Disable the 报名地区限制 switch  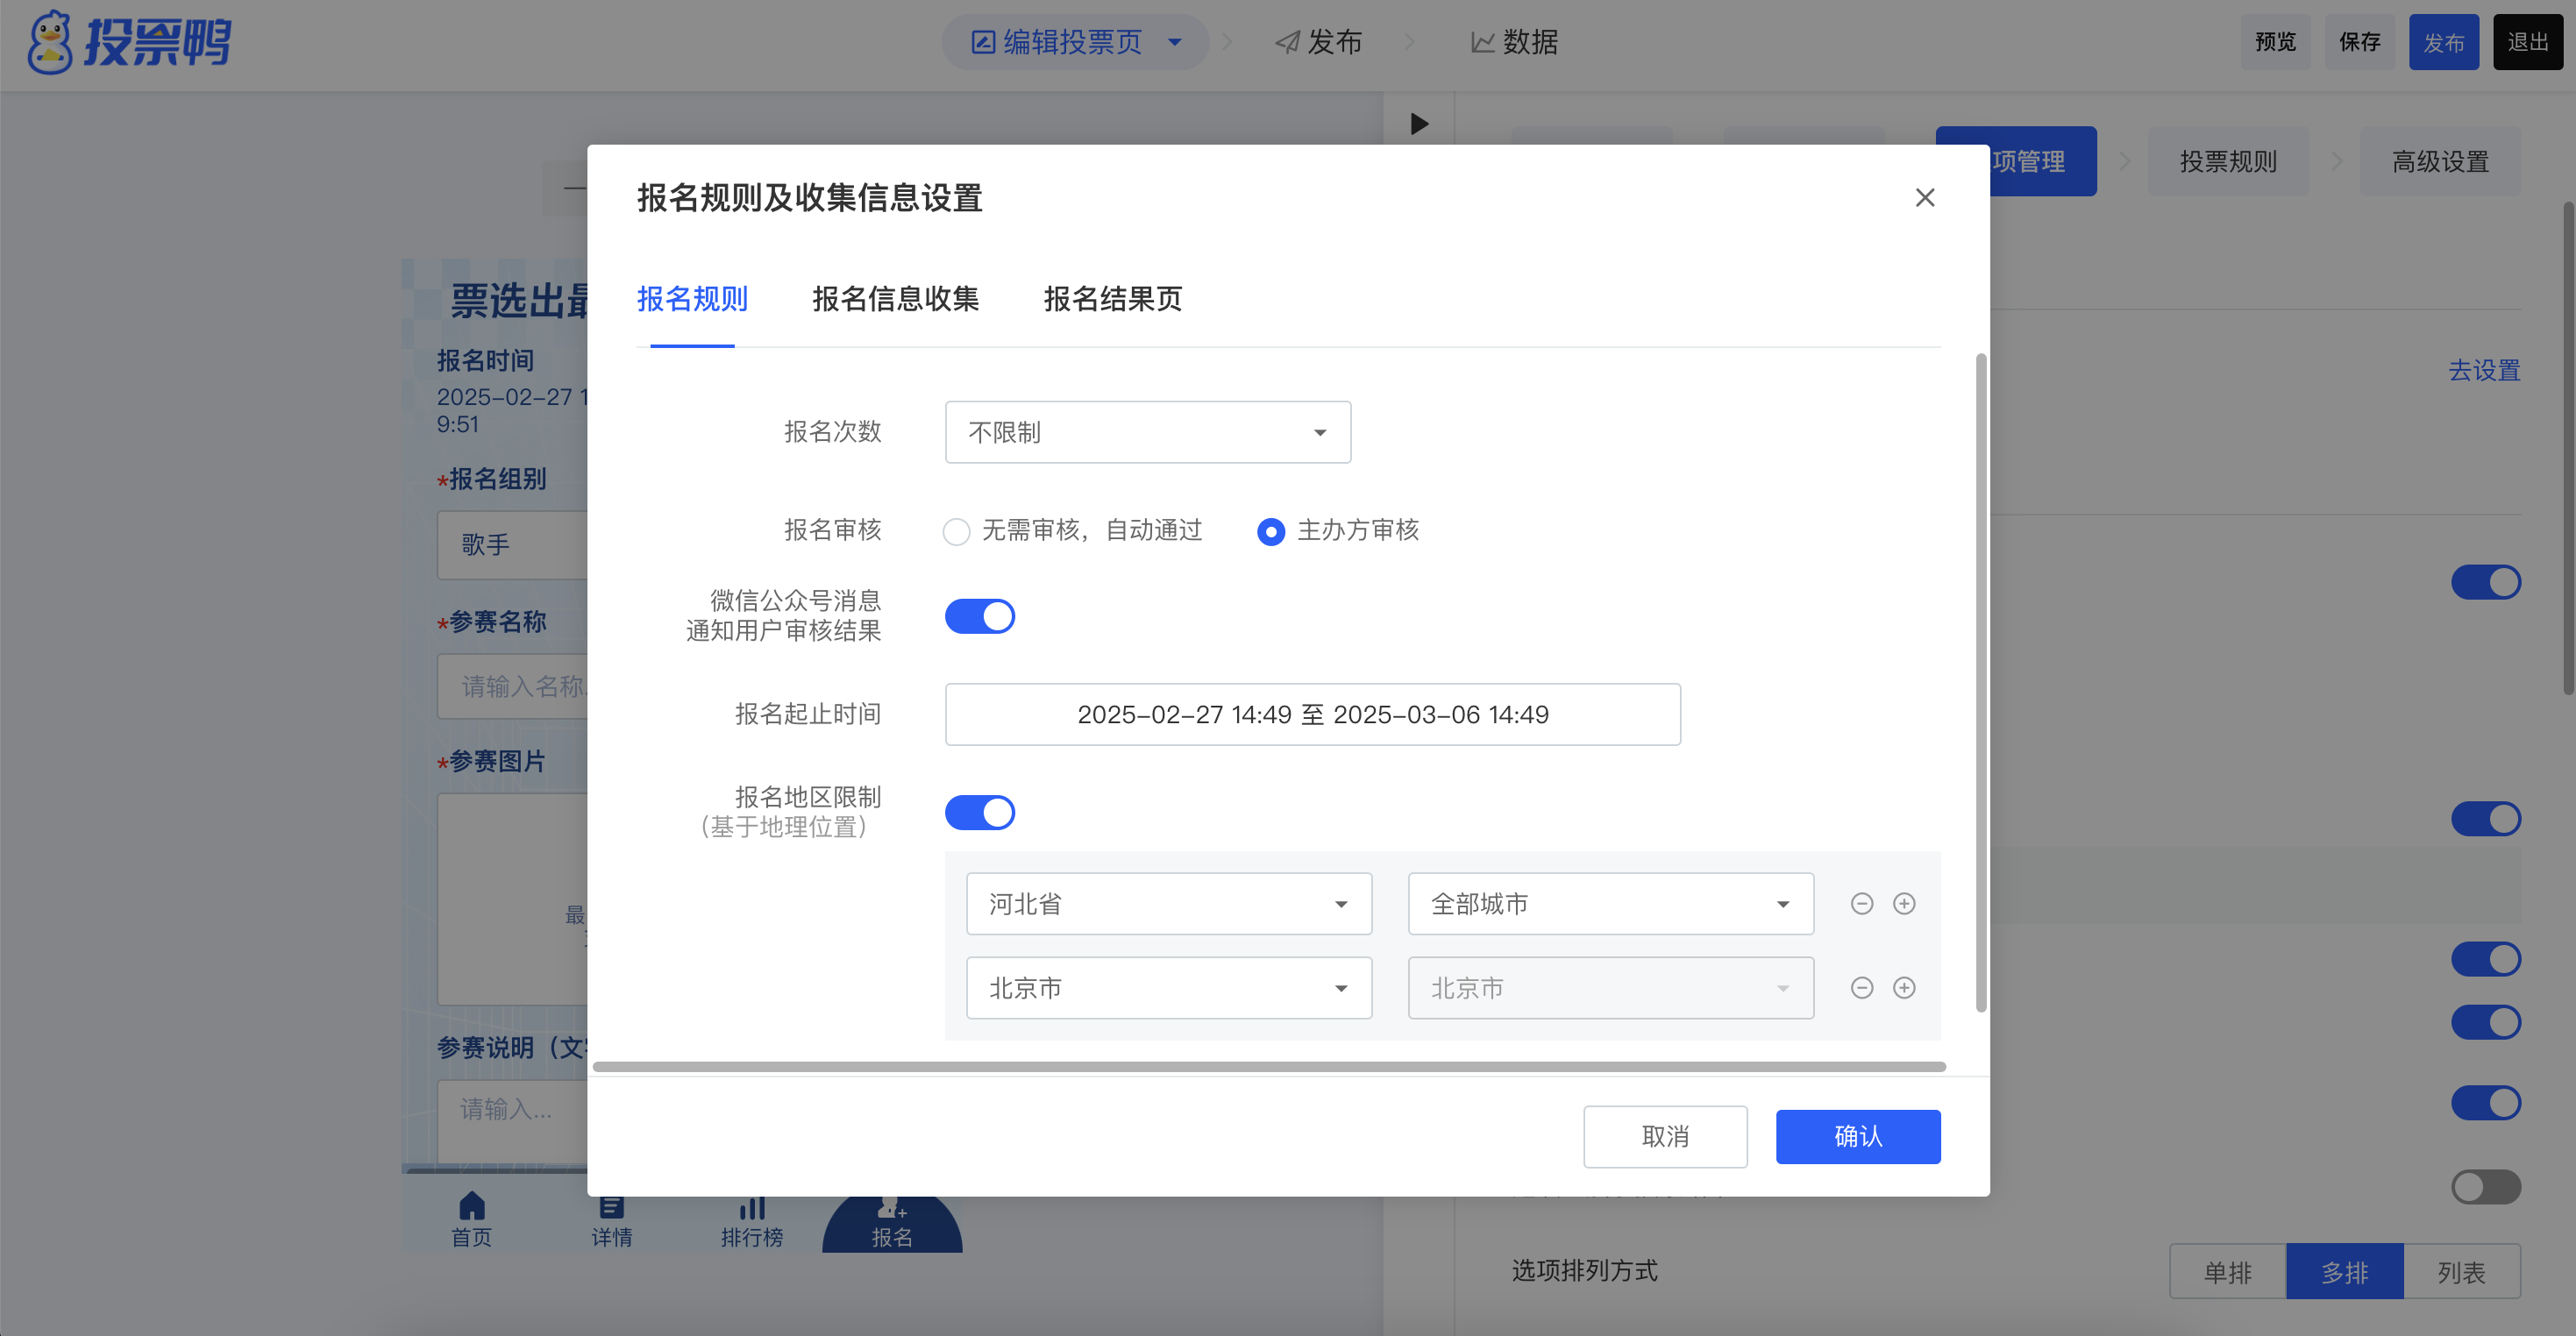coord(979,812)
